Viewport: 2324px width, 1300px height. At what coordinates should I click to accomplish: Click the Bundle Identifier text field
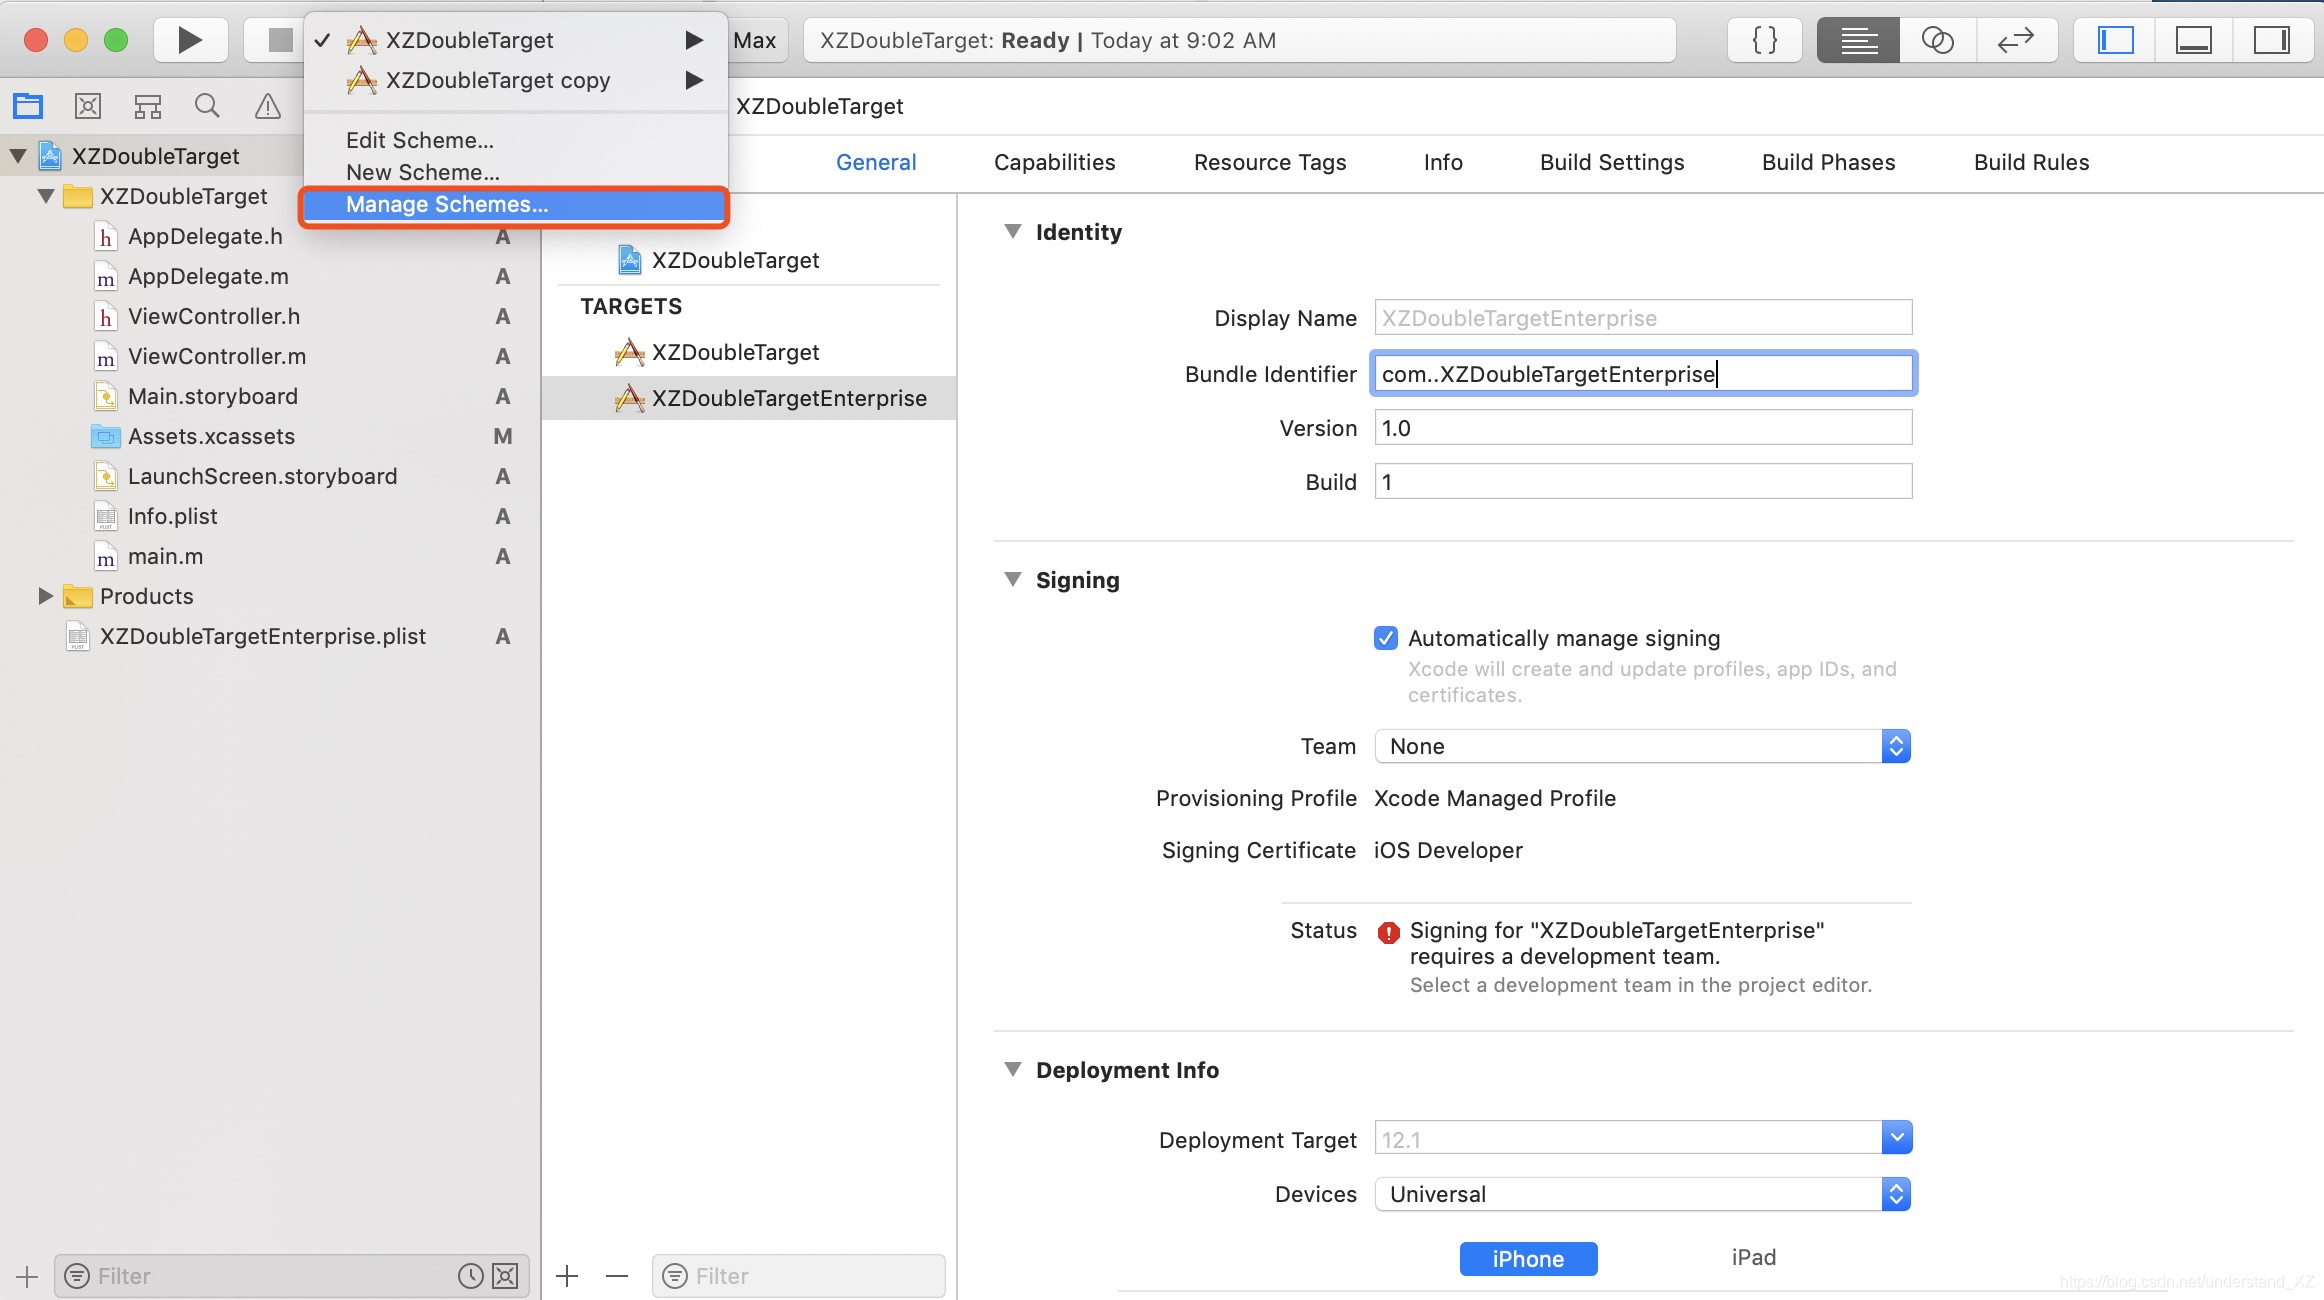pos(1642,374)
